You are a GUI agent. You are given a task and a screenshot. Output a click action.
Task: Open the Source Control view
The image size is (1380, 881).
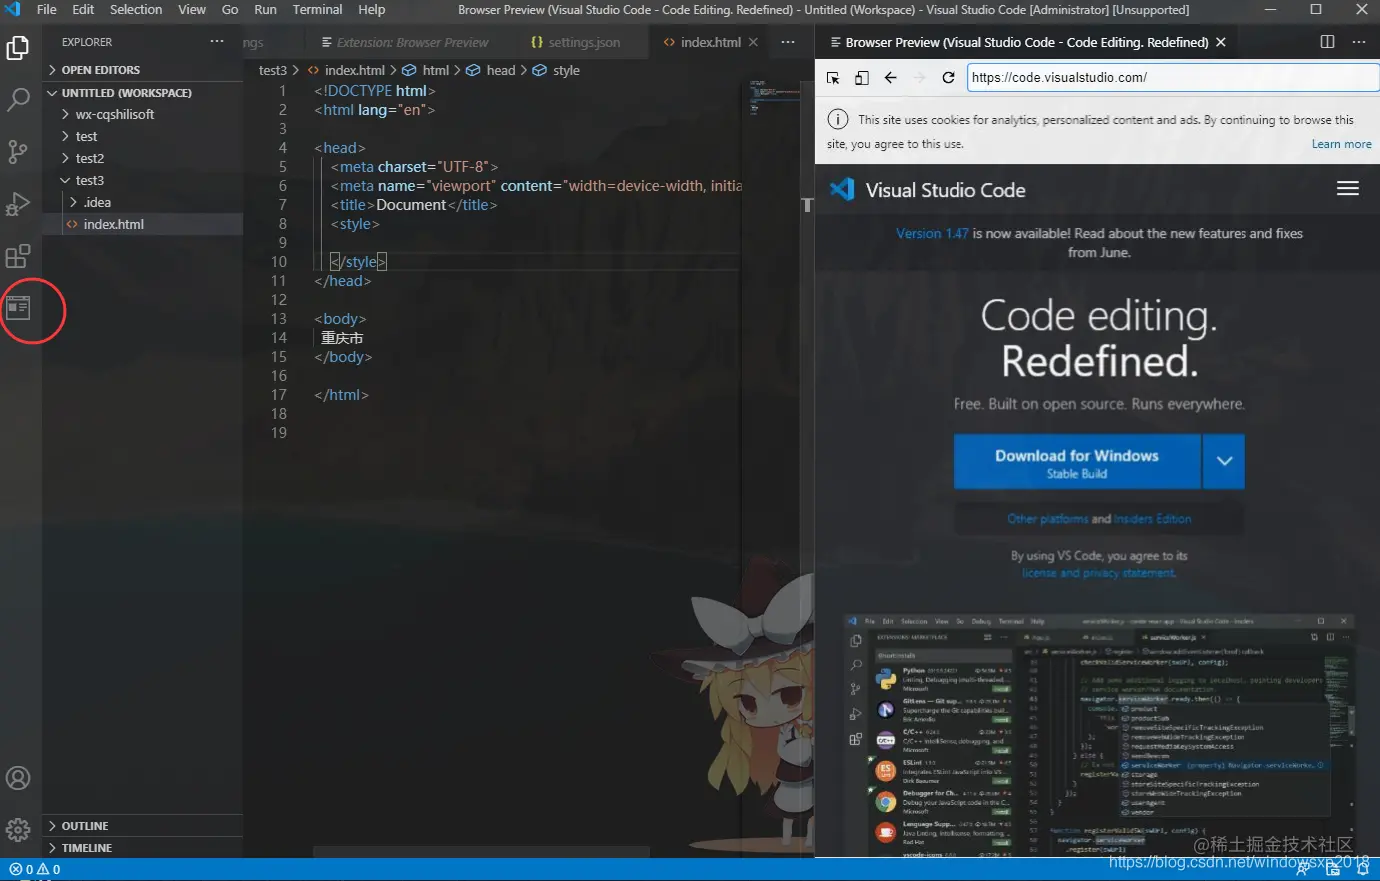click(18, 152)
